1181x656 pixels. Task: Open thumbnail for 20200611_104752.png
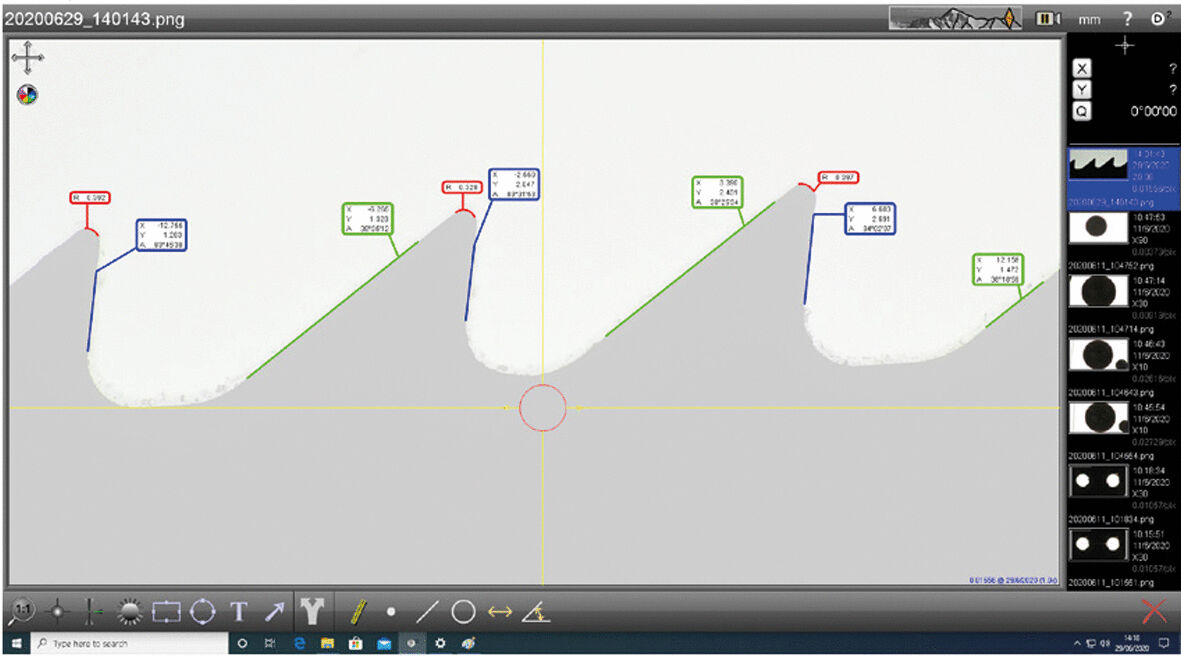[x=1097, y=227]
